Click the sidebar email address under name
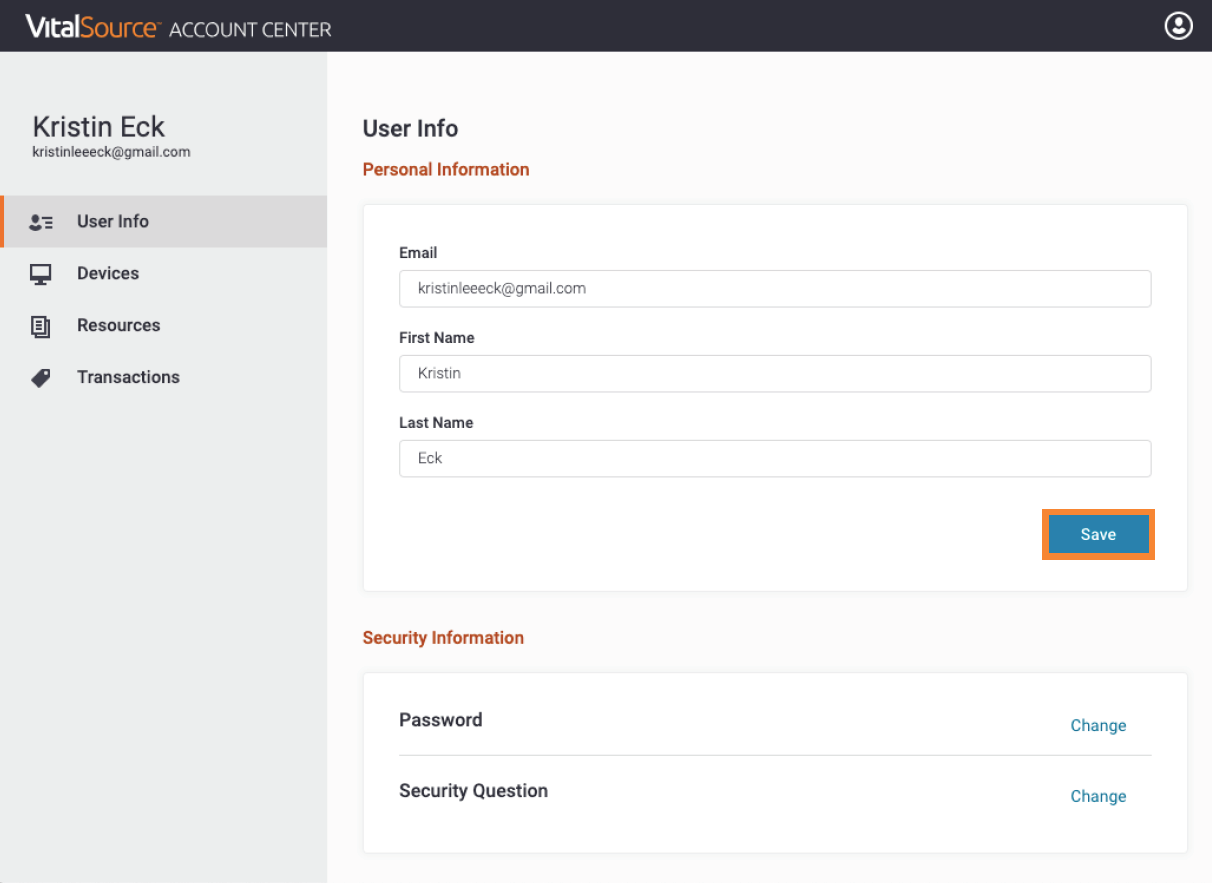Image resolution: width=1212 pixels, height=883 pixels. (x=111, y=153)
